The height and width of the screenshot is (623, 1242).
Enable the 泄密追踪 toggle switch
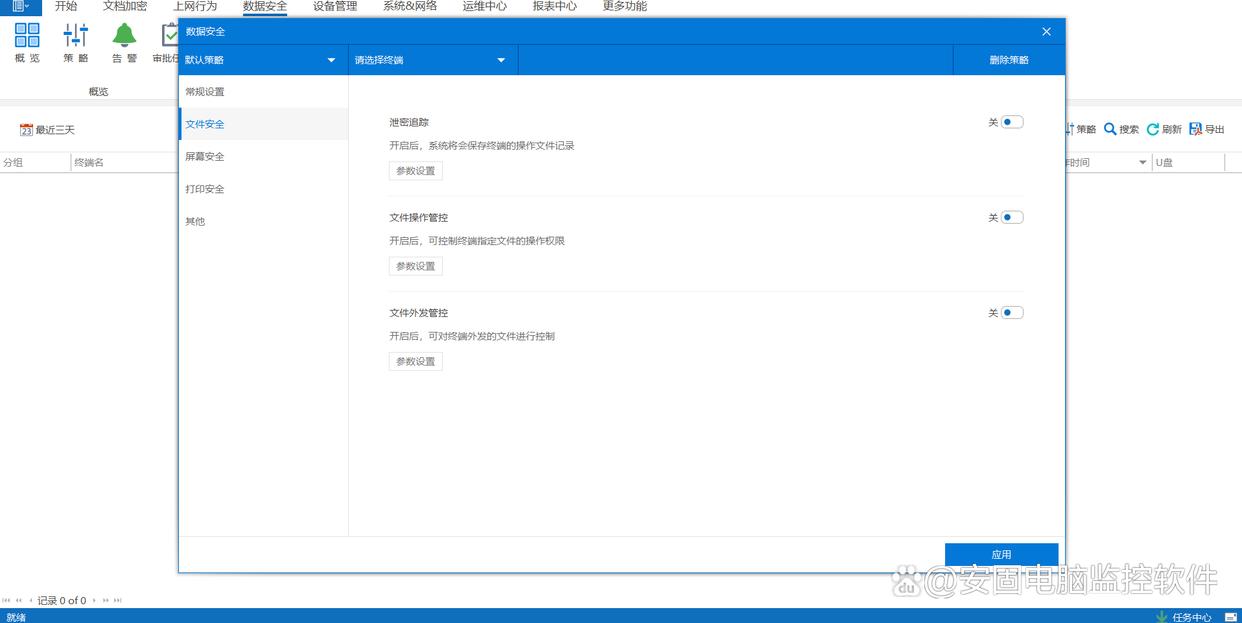tap(1012, 122)
